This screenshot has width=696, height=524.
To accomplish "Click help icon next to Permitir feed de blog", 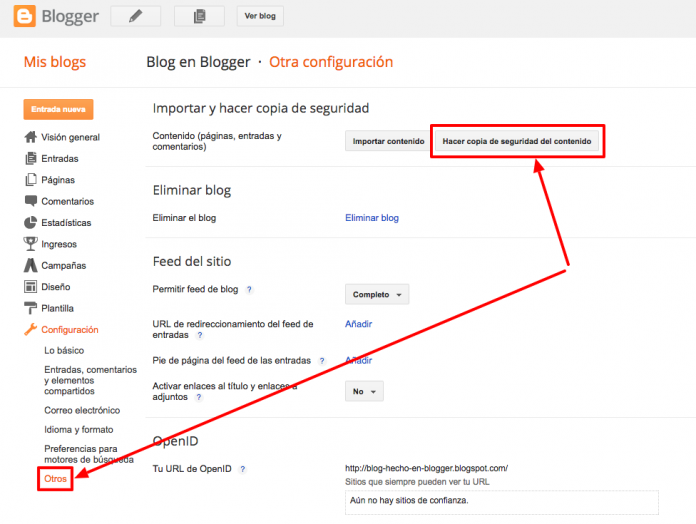I will pos(249,290).
